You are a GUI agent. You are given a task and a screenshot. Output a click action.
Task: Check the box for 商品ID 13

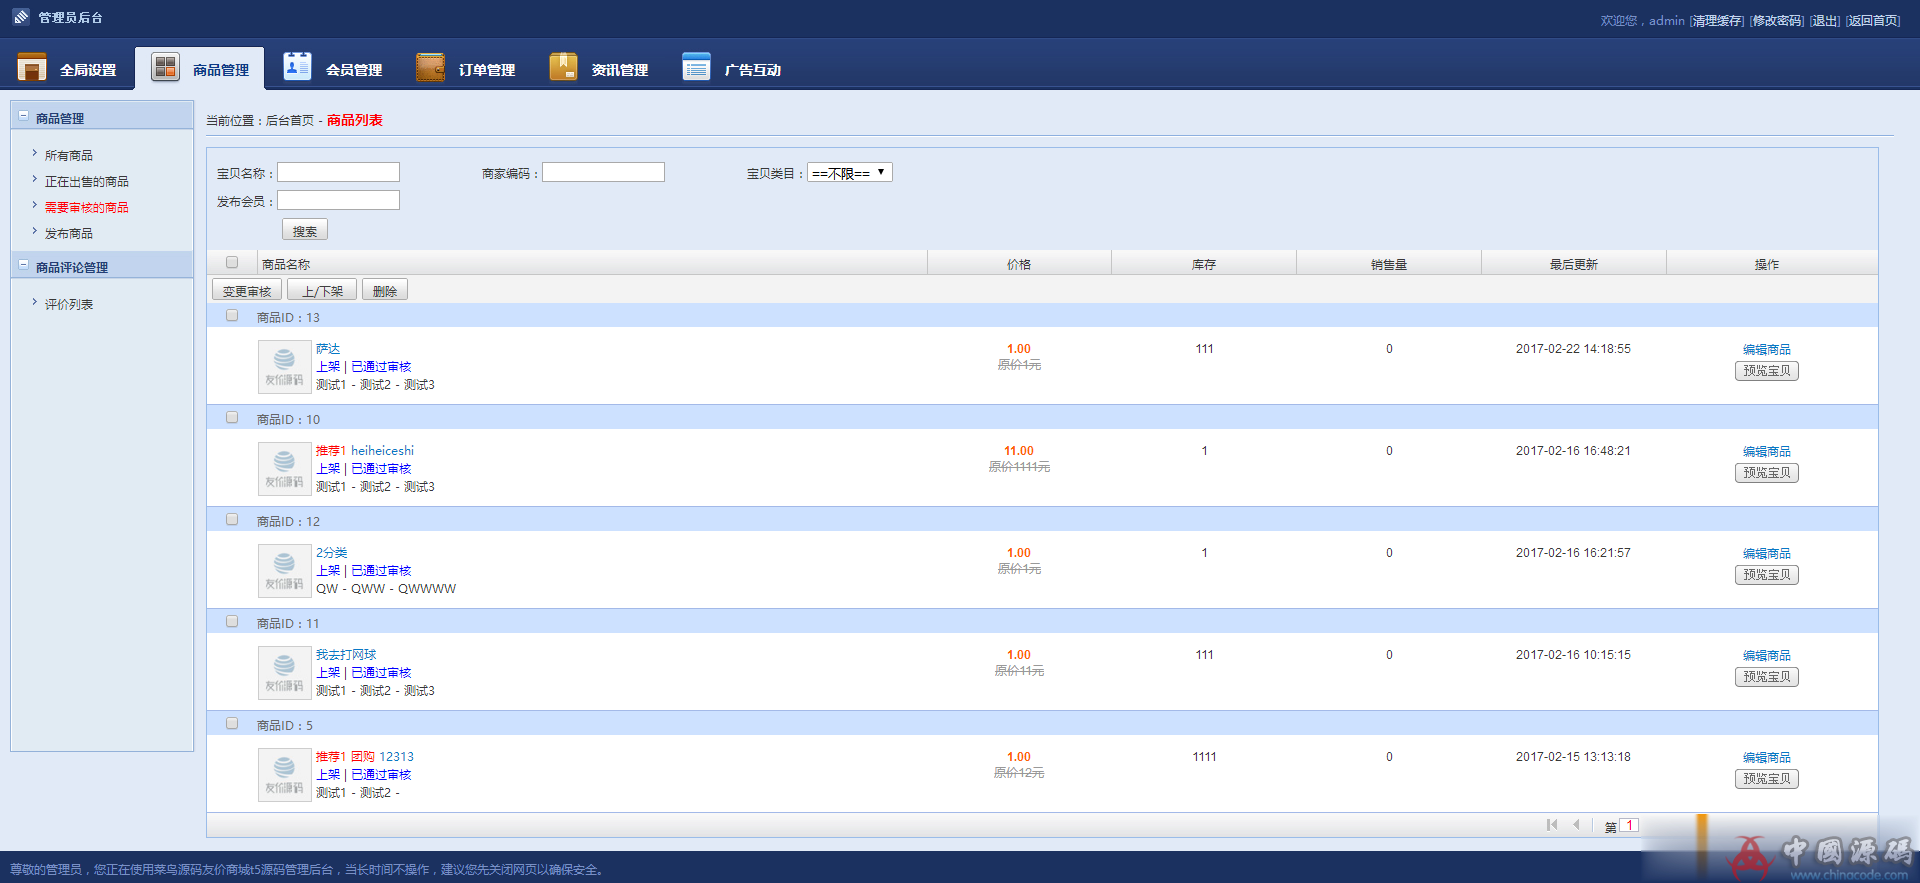pos(232,316)
